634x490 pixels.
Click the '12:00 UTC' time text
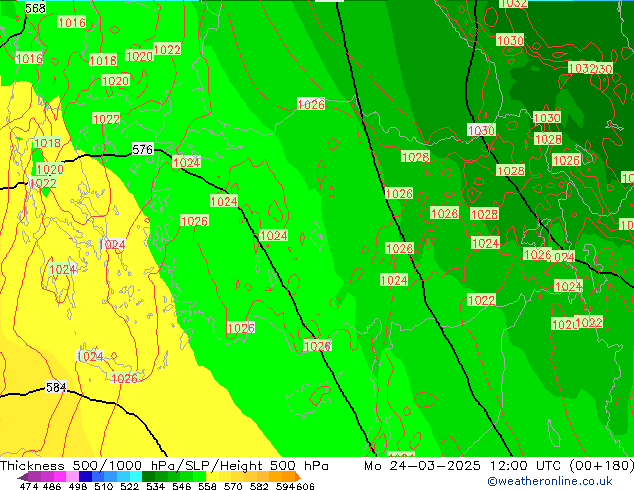pyautogui.click(x=528, y=465)
